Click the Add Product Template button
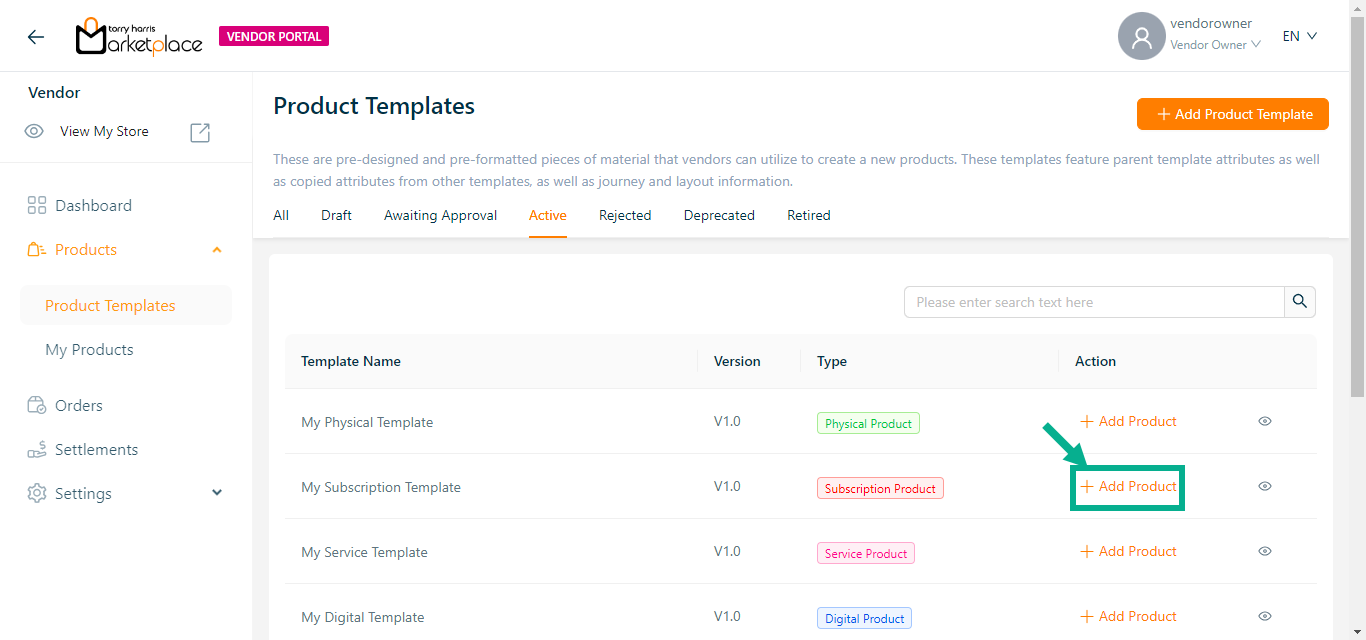This screenshot has width=1366, height=640. tap(1232, 114)
